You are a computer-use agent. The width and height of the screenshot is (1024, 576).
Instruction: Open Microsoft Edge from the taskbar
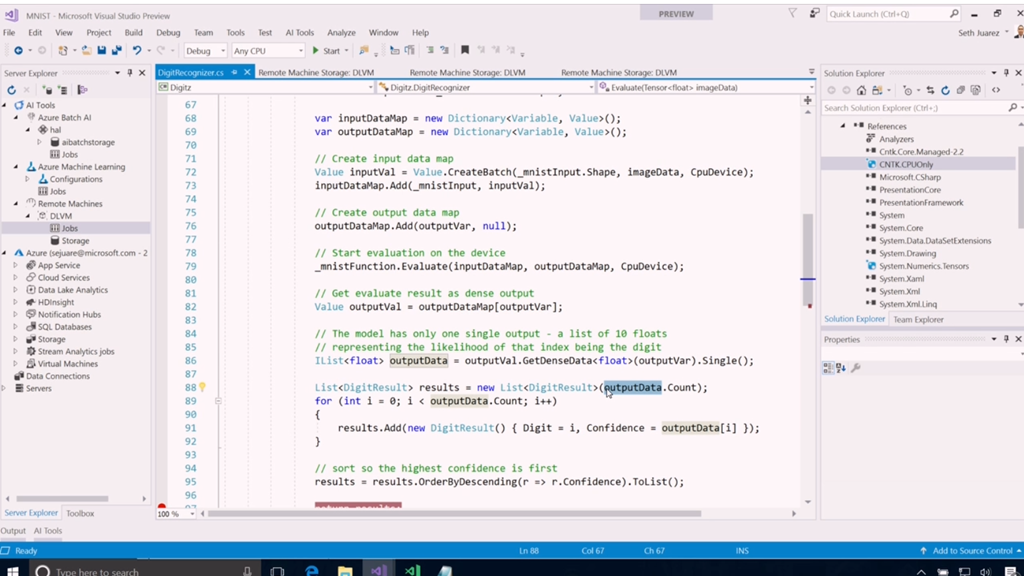point(312,570)
